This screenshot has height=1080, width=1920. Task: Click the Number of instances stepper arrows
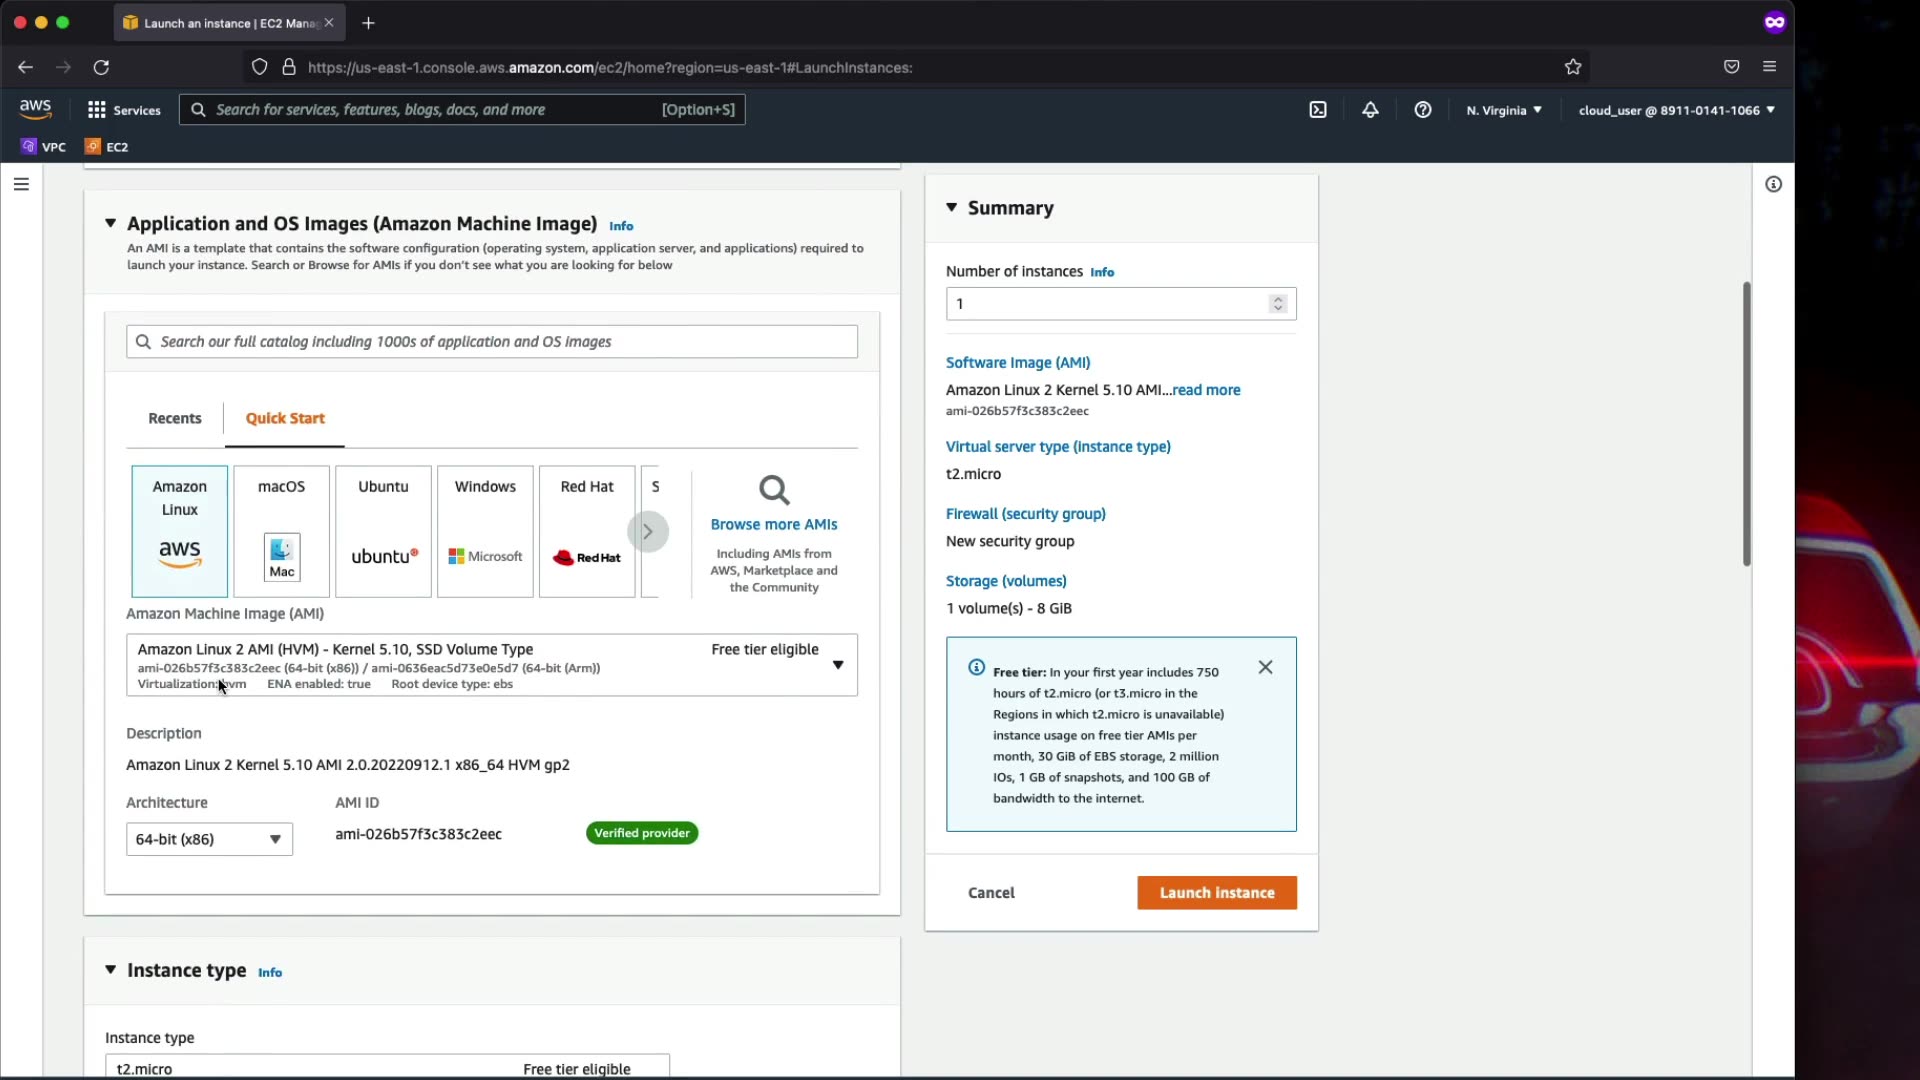(x=1277, y=304)
